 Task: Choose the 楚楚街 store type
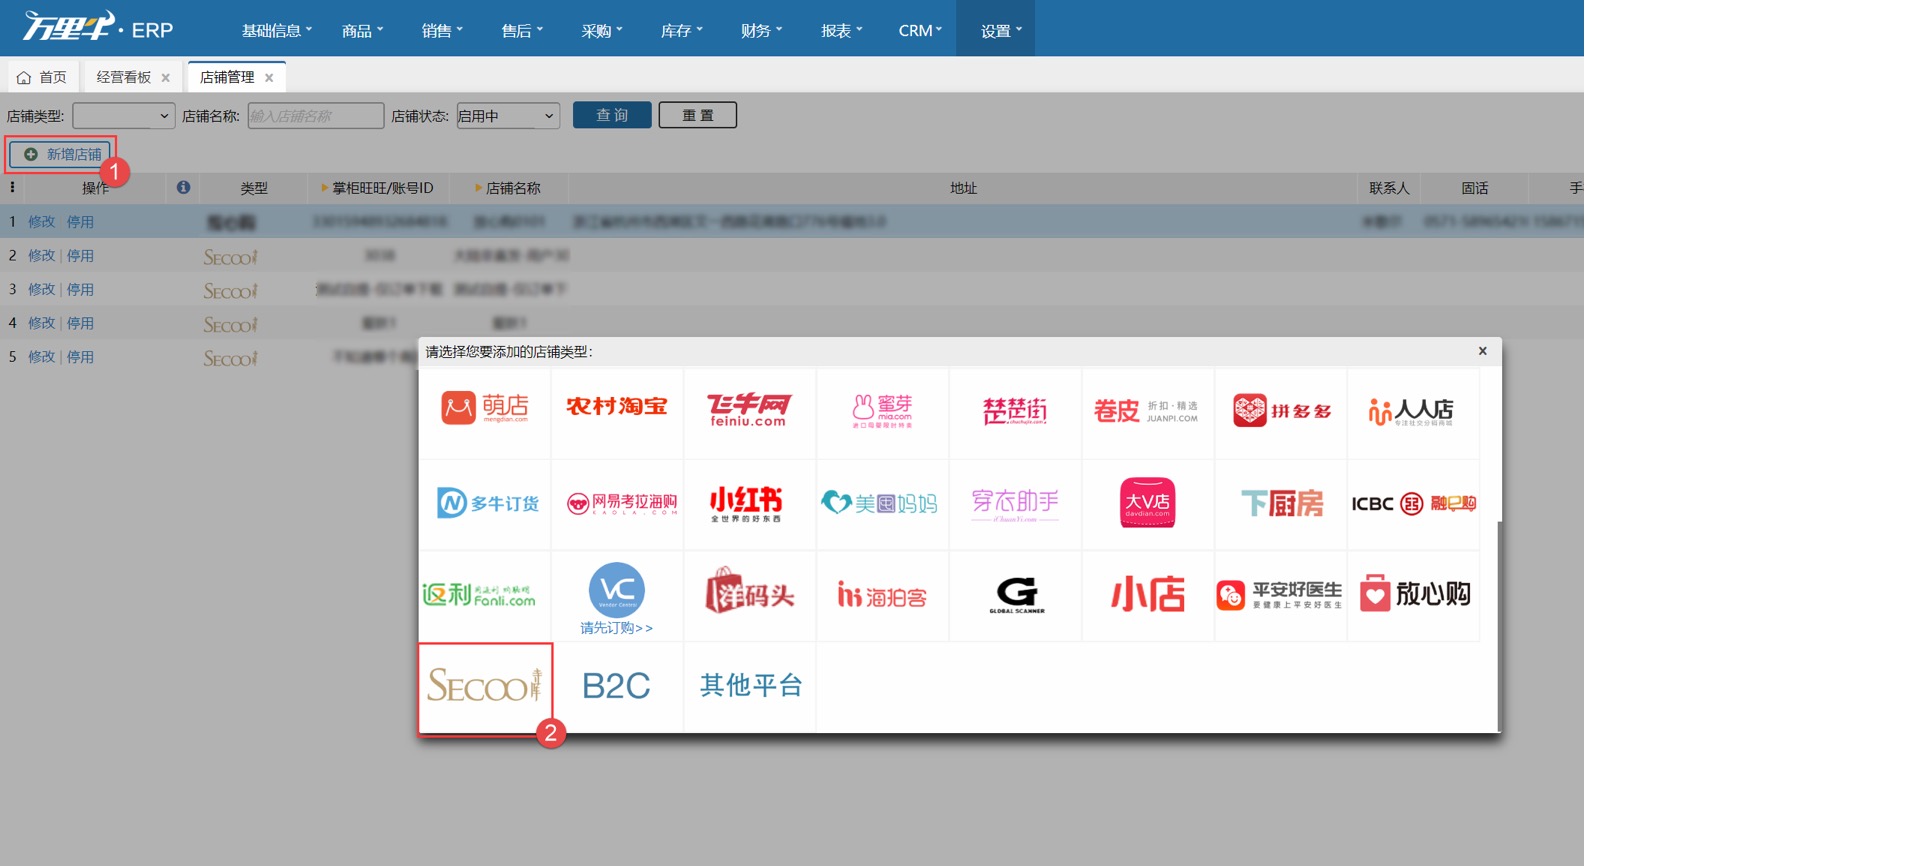[1015, 409]
